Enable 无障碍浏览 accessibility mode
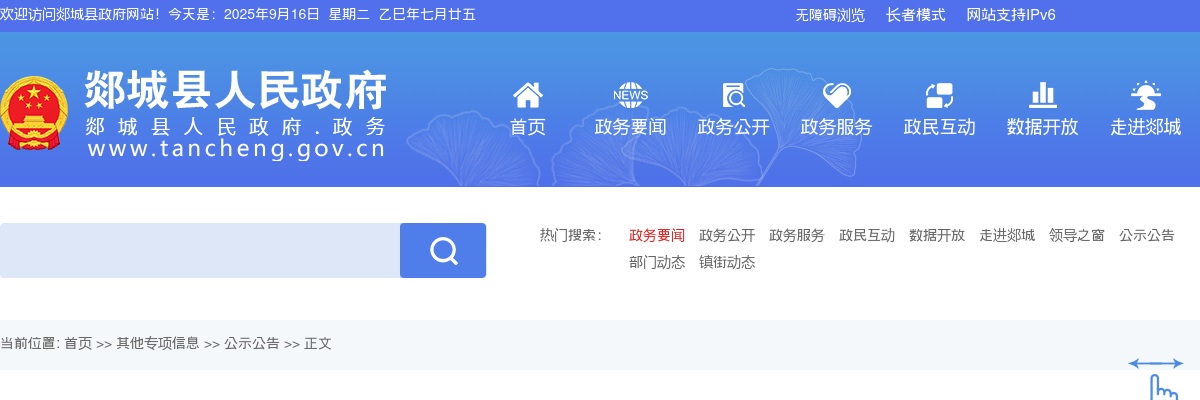Viewport: 1200px width, 400px height. click(830, 15)
